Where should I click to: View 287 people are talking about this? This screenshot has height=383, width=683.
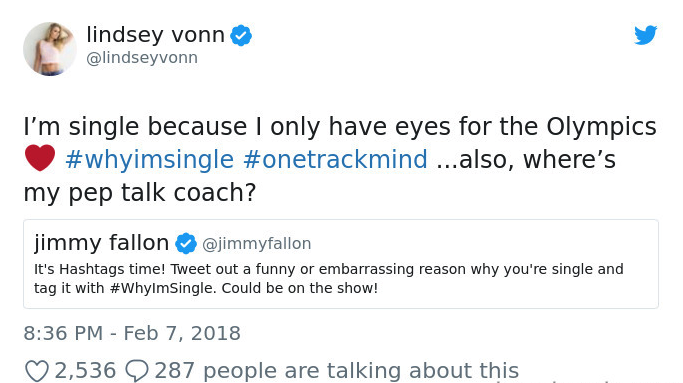[337, 371]
